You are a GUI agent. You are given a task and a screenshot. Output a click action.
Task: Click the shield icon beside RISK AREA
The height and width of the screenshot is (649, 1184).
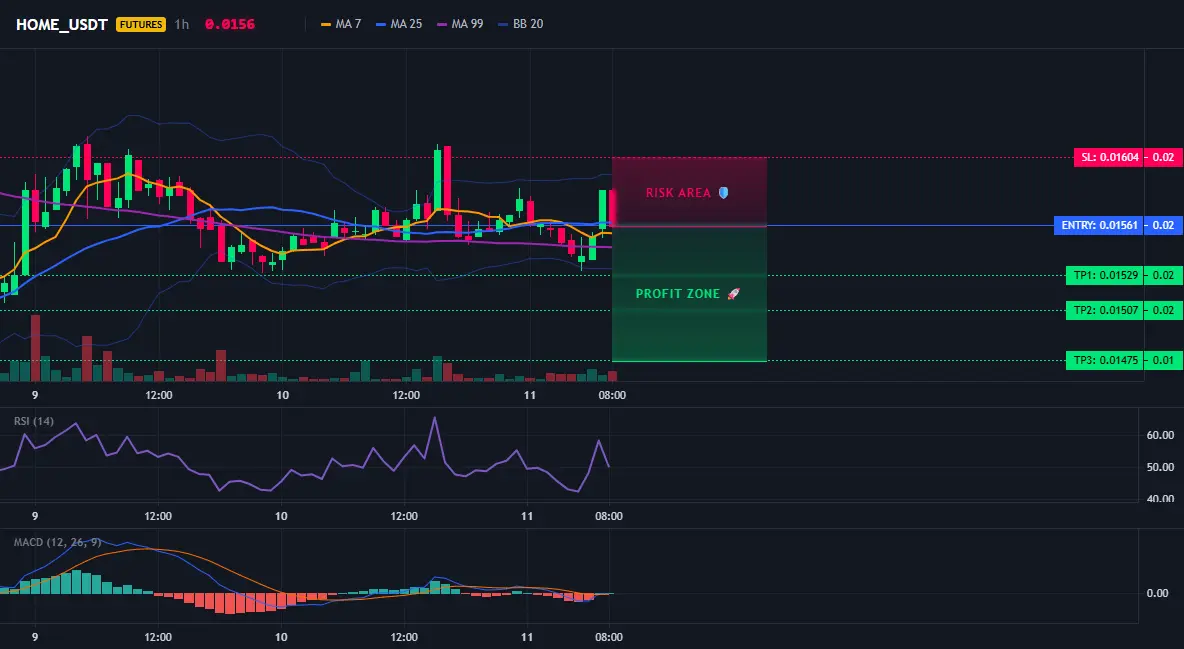(x=723, y=193)
